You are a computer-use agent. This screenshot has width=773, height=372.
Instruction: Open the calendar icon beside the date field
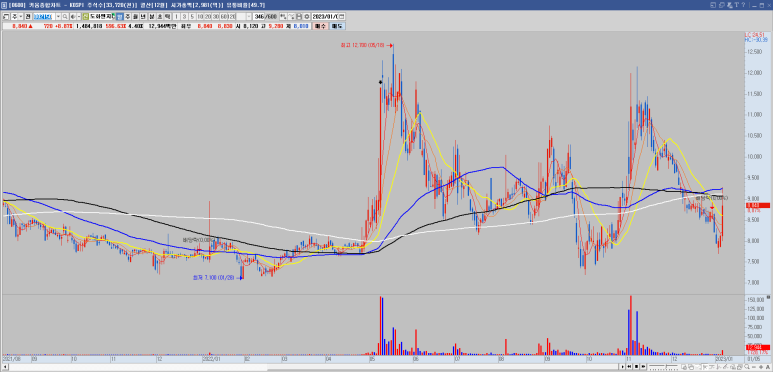pyautogui.click(x=342, y=16)
